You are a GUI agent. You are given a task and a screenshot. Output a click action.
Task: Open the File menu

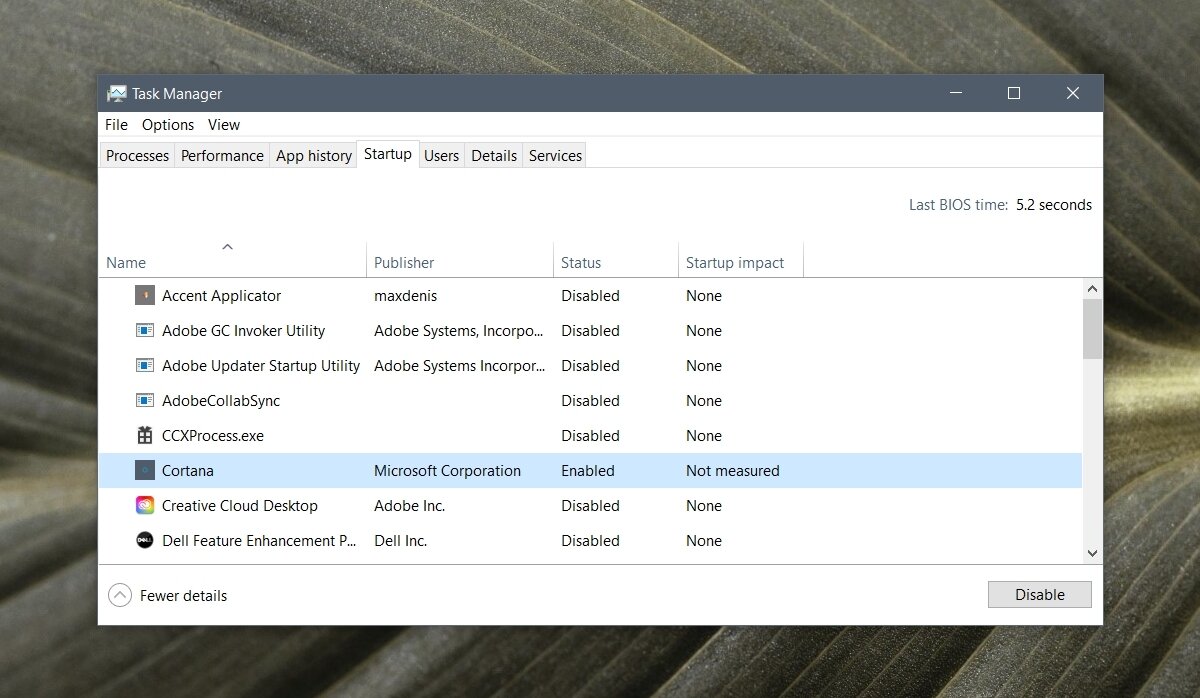(116, 125)
